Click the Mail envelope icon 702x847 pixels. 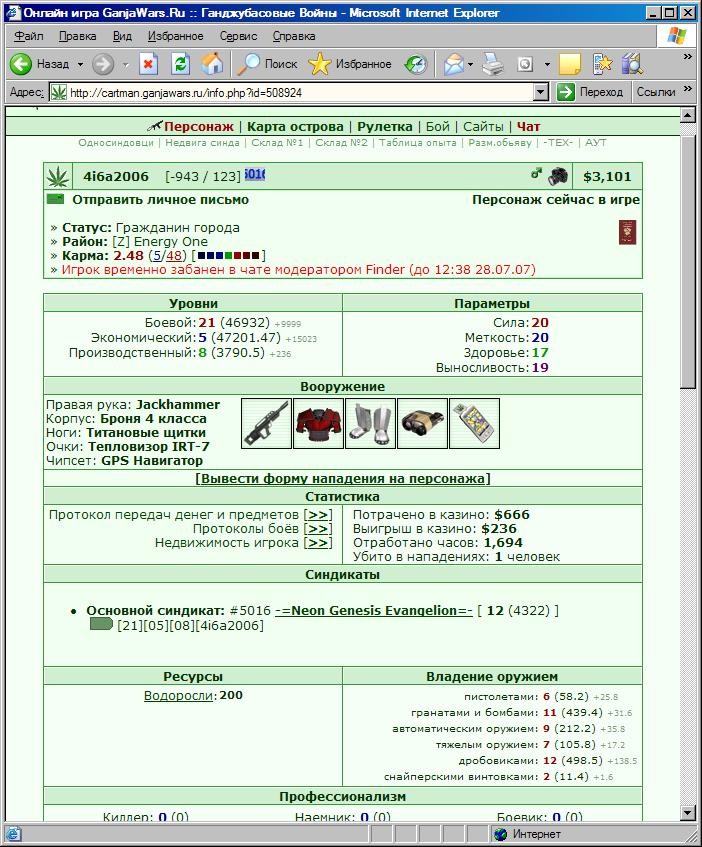(454, 64)
